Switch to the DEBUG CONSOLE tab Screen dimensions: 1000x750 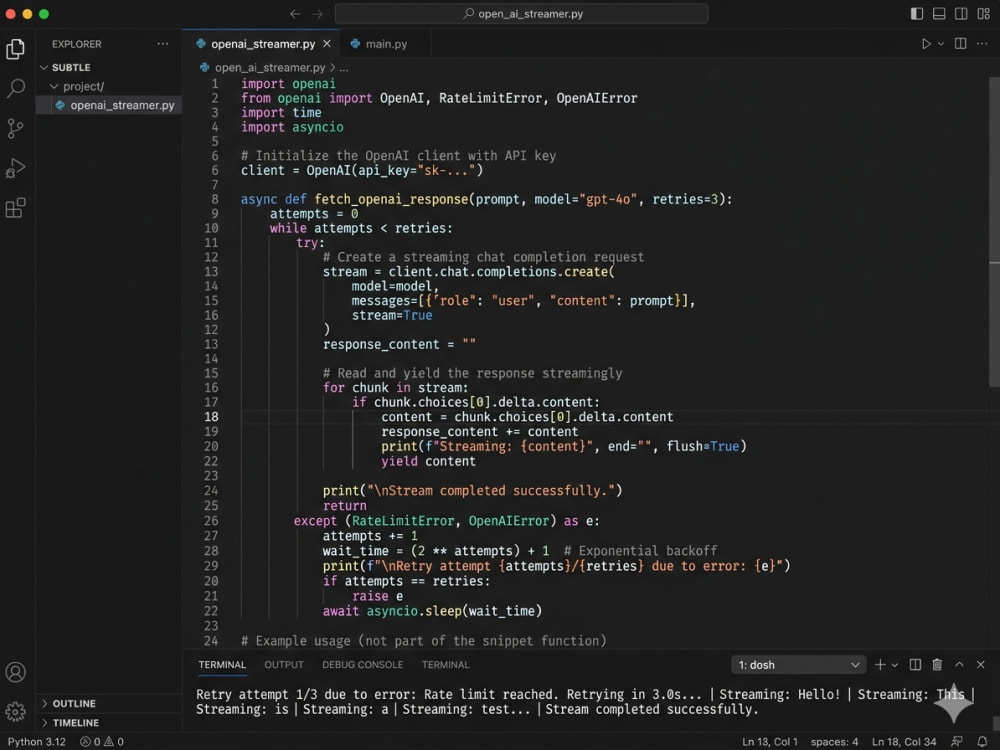click(x=362, y=665)
